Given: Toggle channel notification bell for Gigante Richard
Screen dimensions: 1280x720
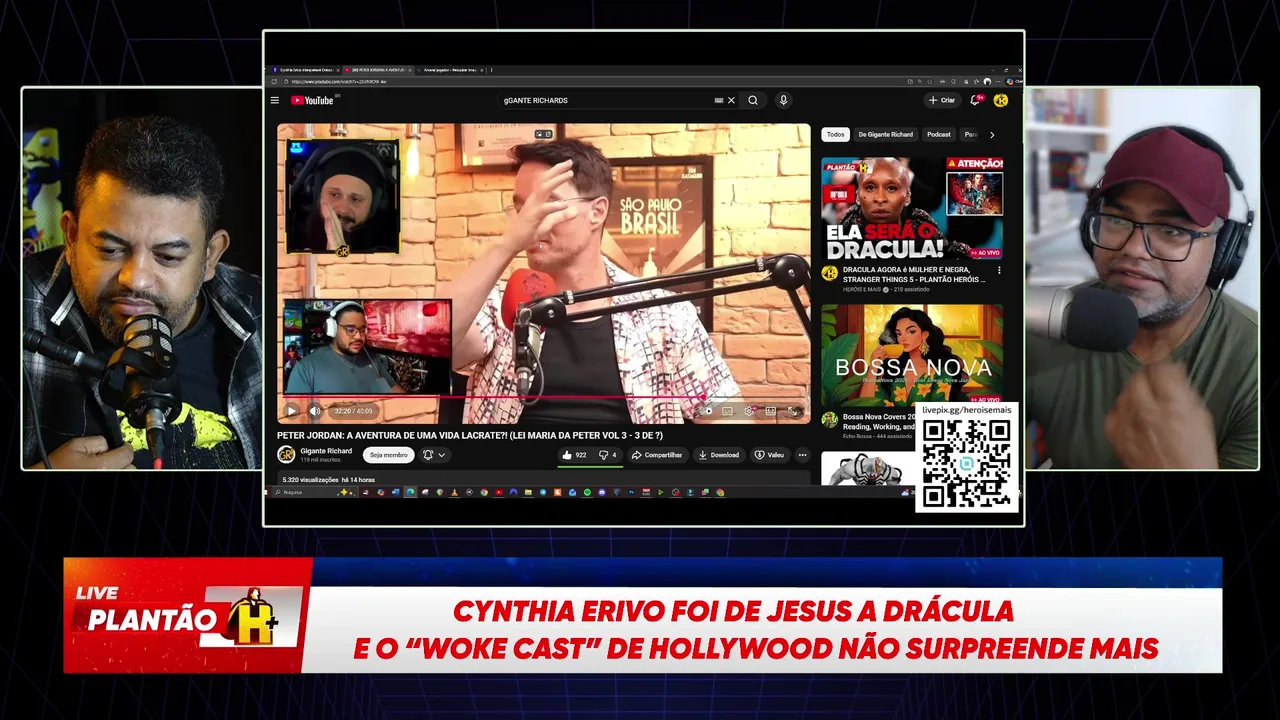Looking at the screenshot, I should pyautogui.click(x=427, y=455).
